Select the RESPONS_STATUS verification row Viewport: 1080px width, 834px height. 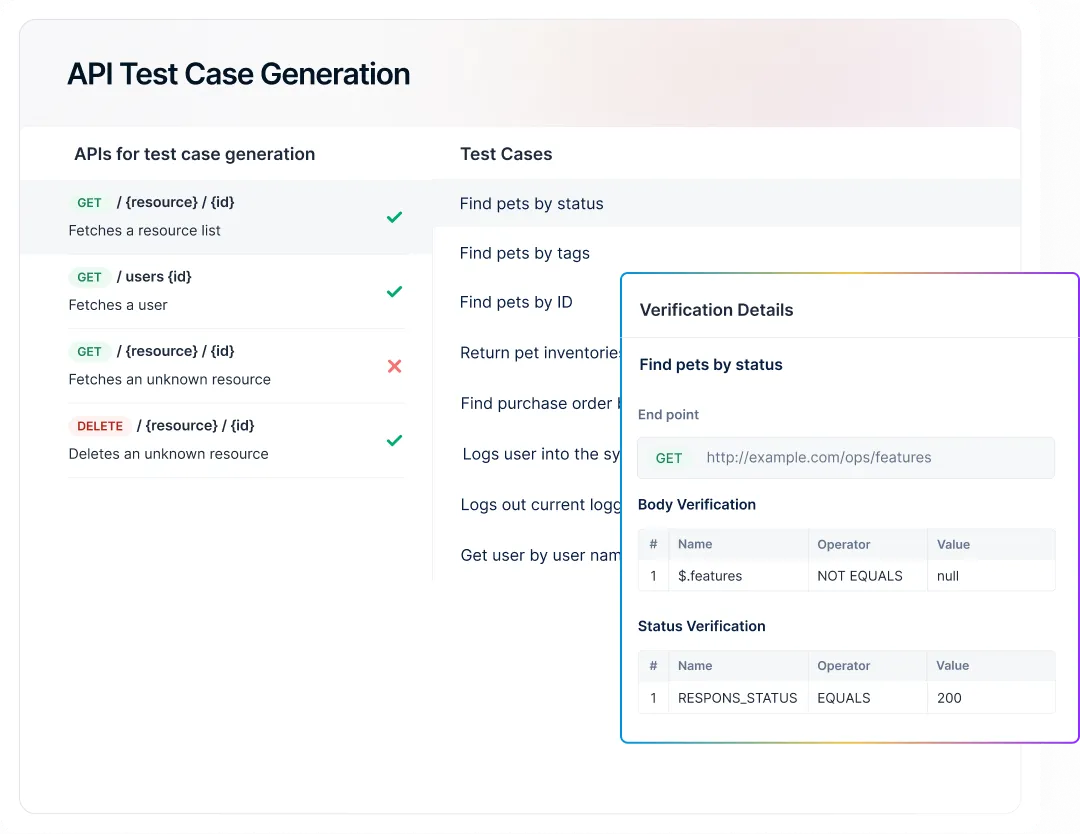pyautogui.click(x=737, y=698)
